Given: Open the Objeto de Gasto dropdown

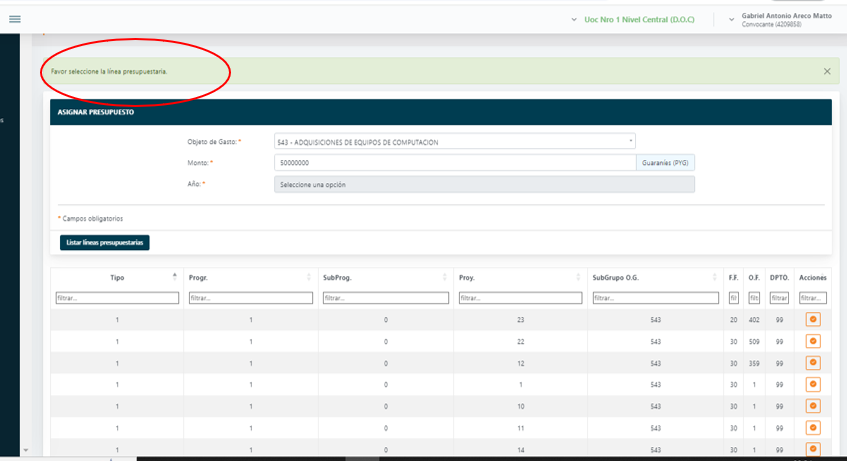Looking at the screenshot, I should (454, 142).
